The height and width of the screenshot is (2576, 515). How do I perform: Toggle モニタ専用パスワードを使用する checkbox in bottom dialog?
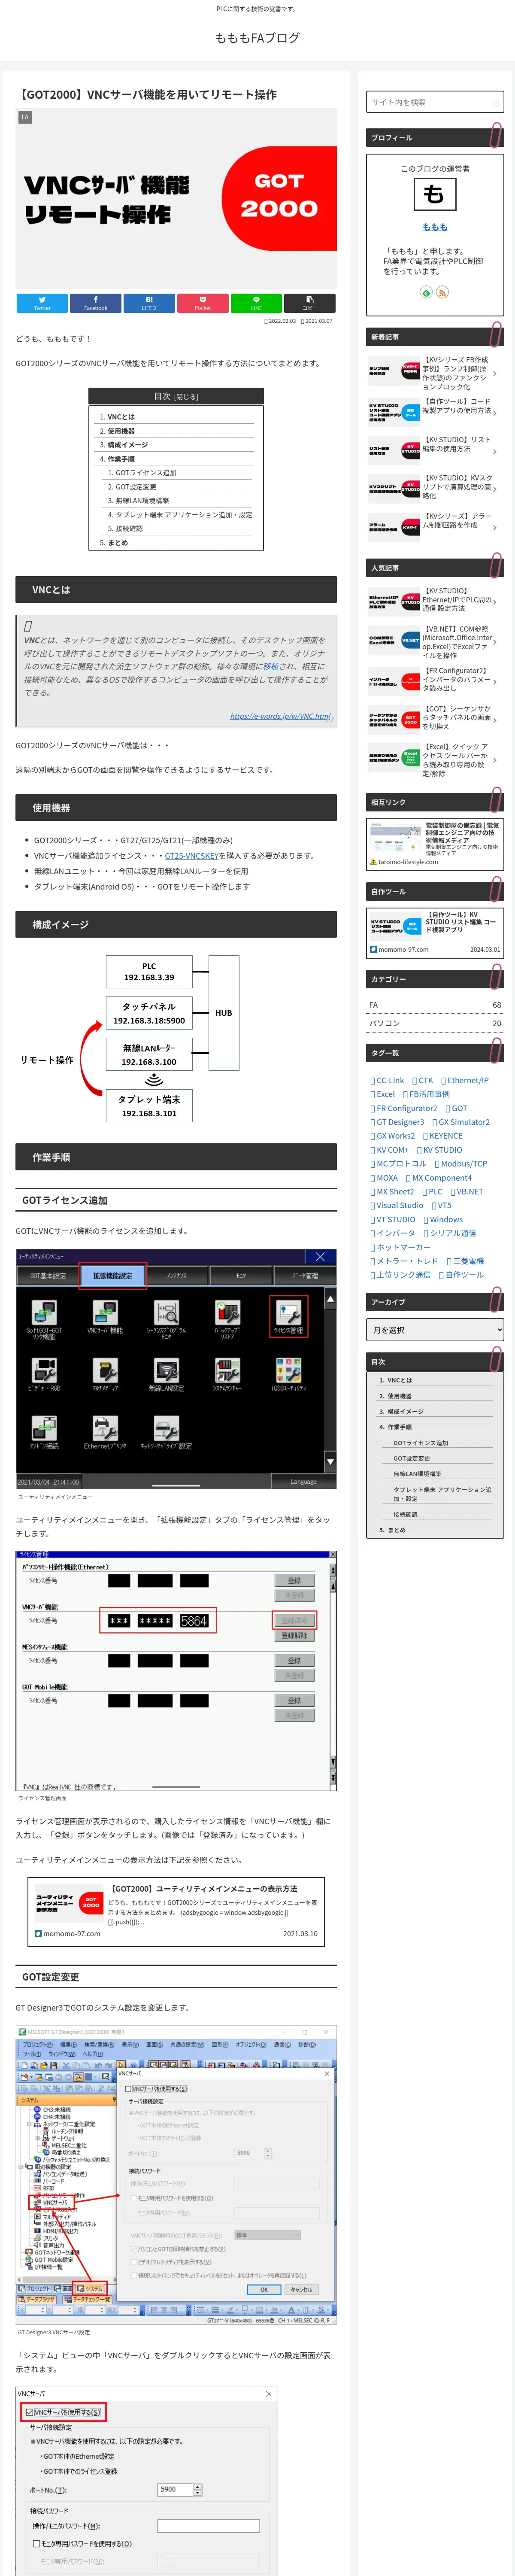pyautogui.click(x=36, y=2543)
